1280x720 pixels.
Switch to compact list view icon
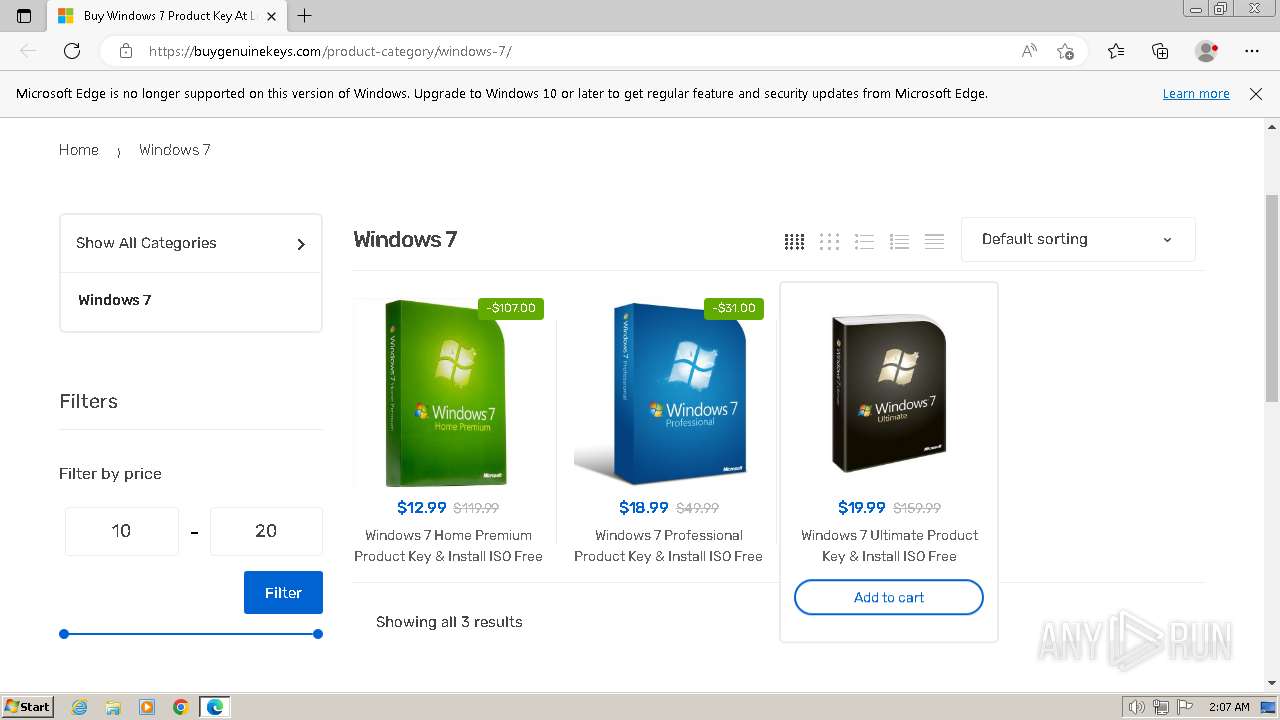point(899,241)
